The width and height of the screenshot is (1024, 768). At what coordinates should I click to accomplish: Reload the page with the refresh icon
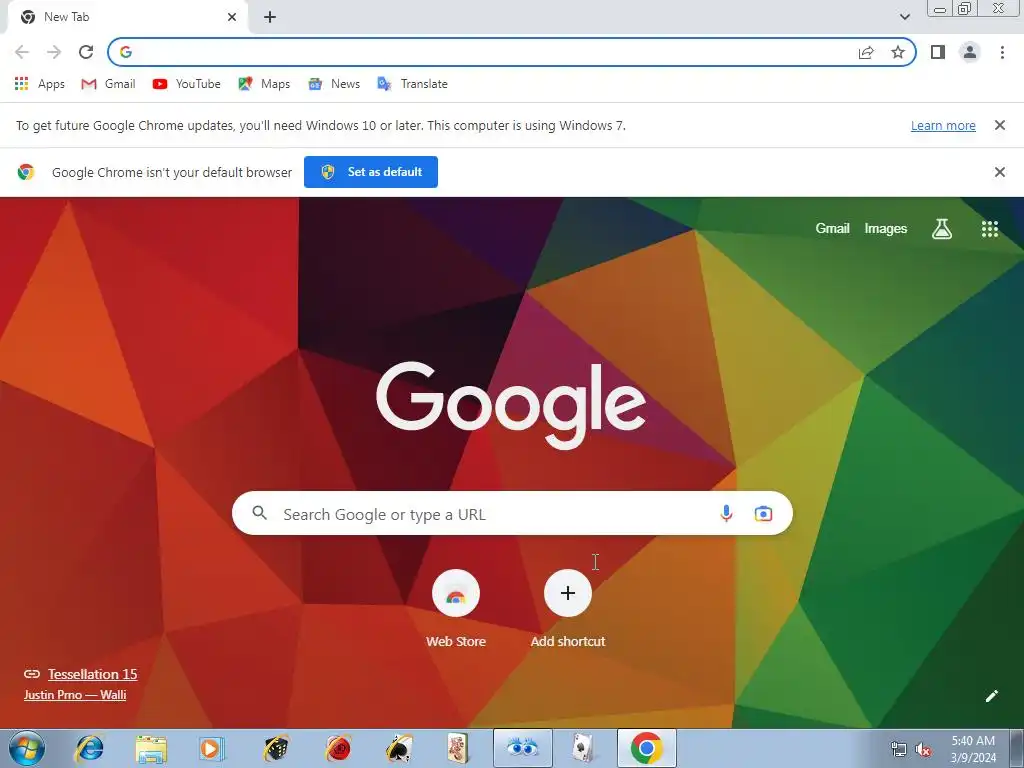(86, 52)
